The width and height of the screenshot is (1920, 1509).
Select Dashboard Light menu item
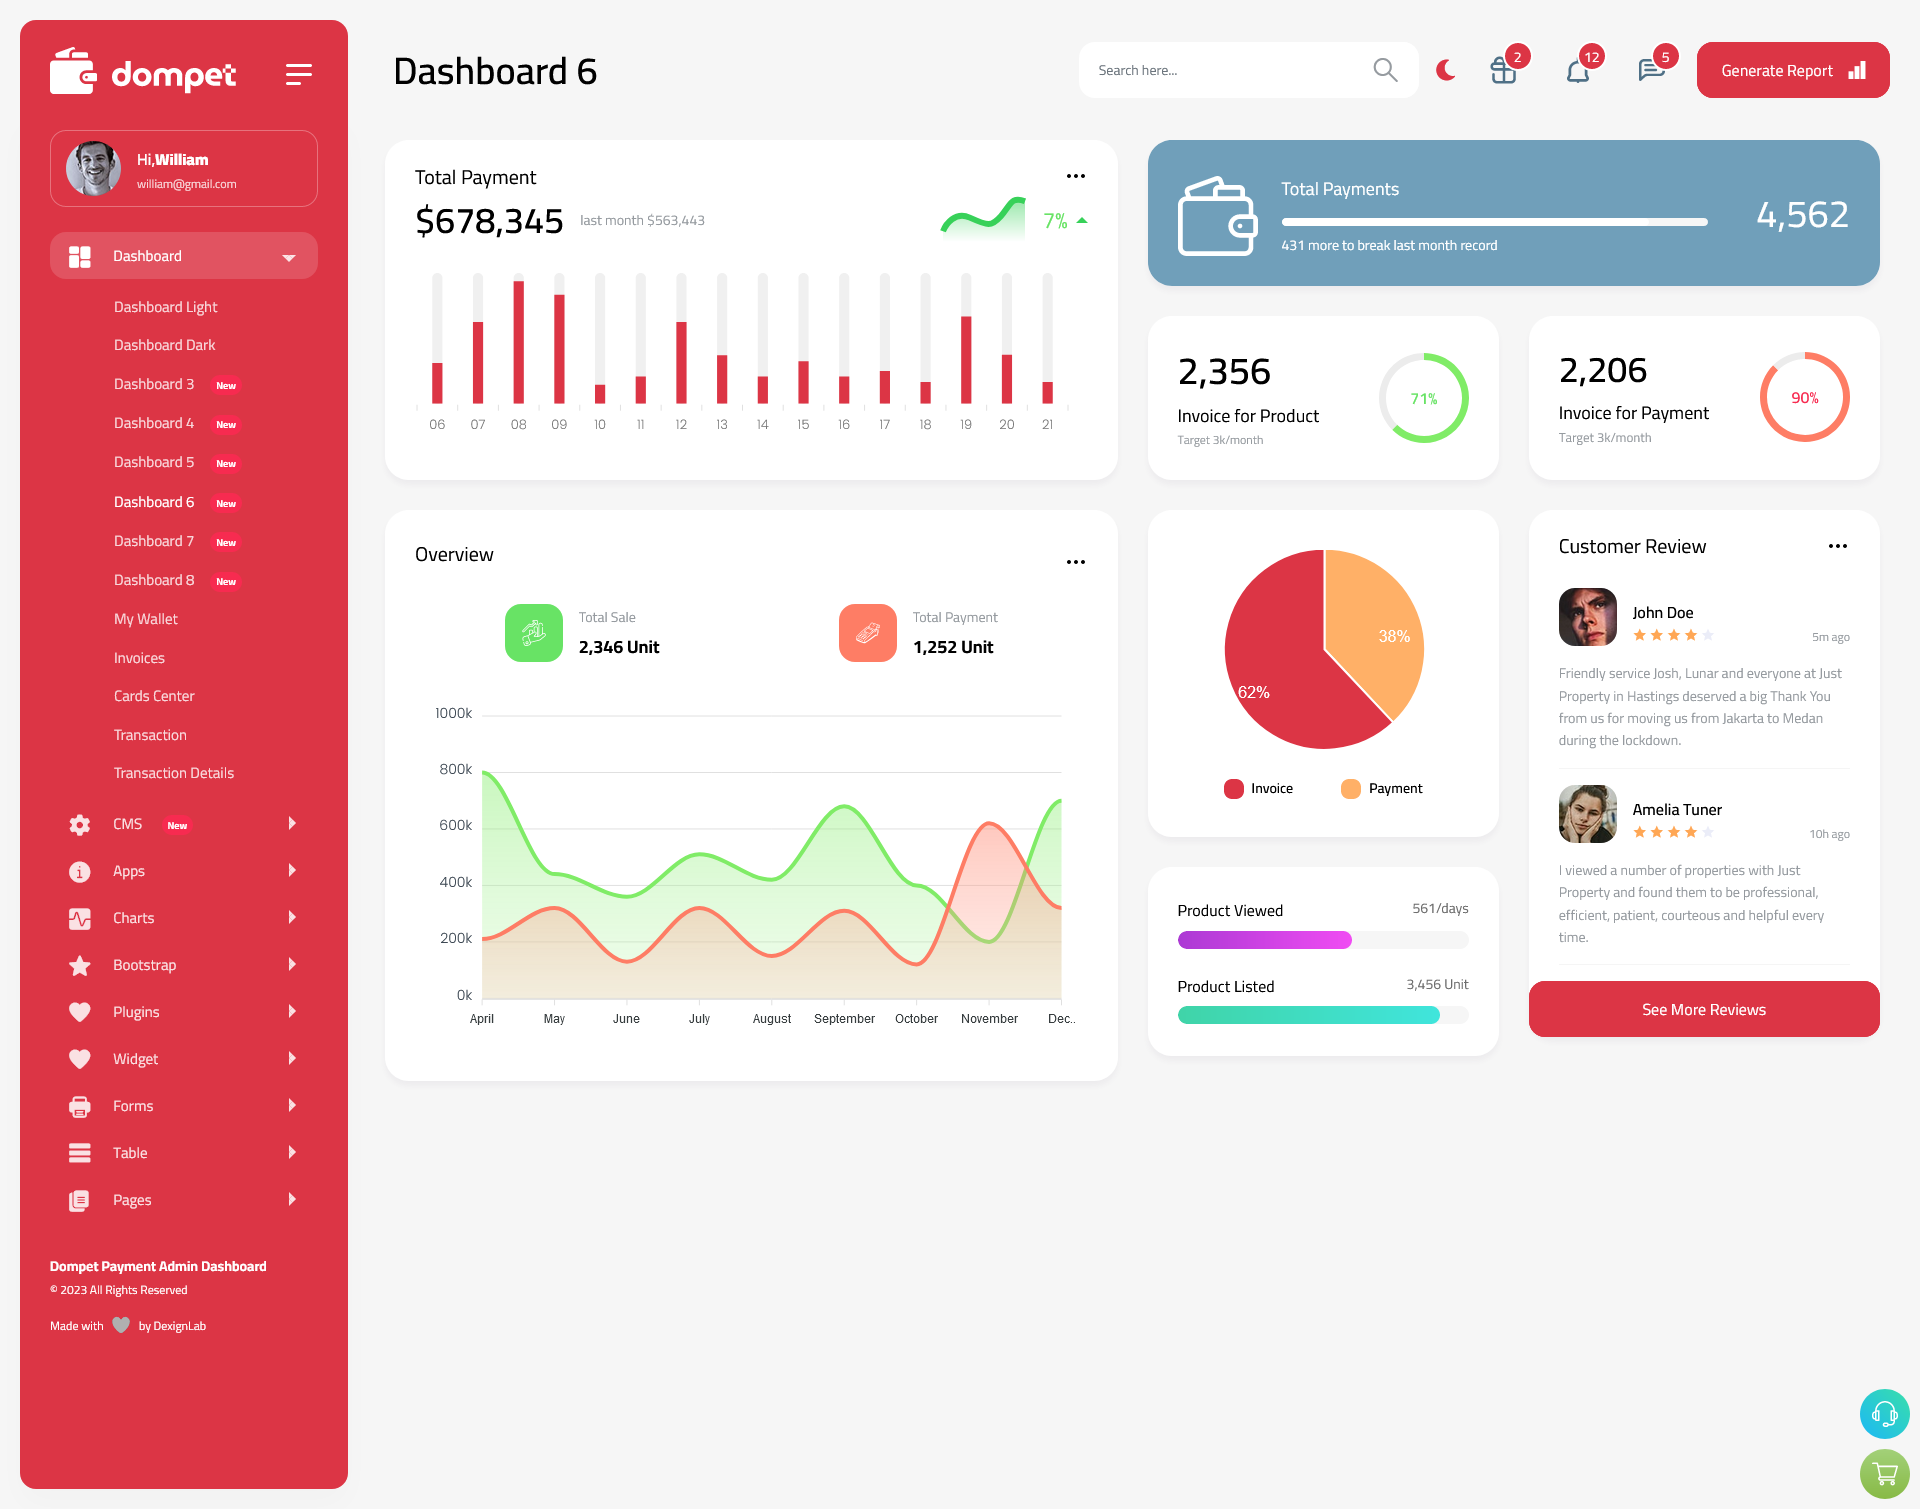pos(165,306)
